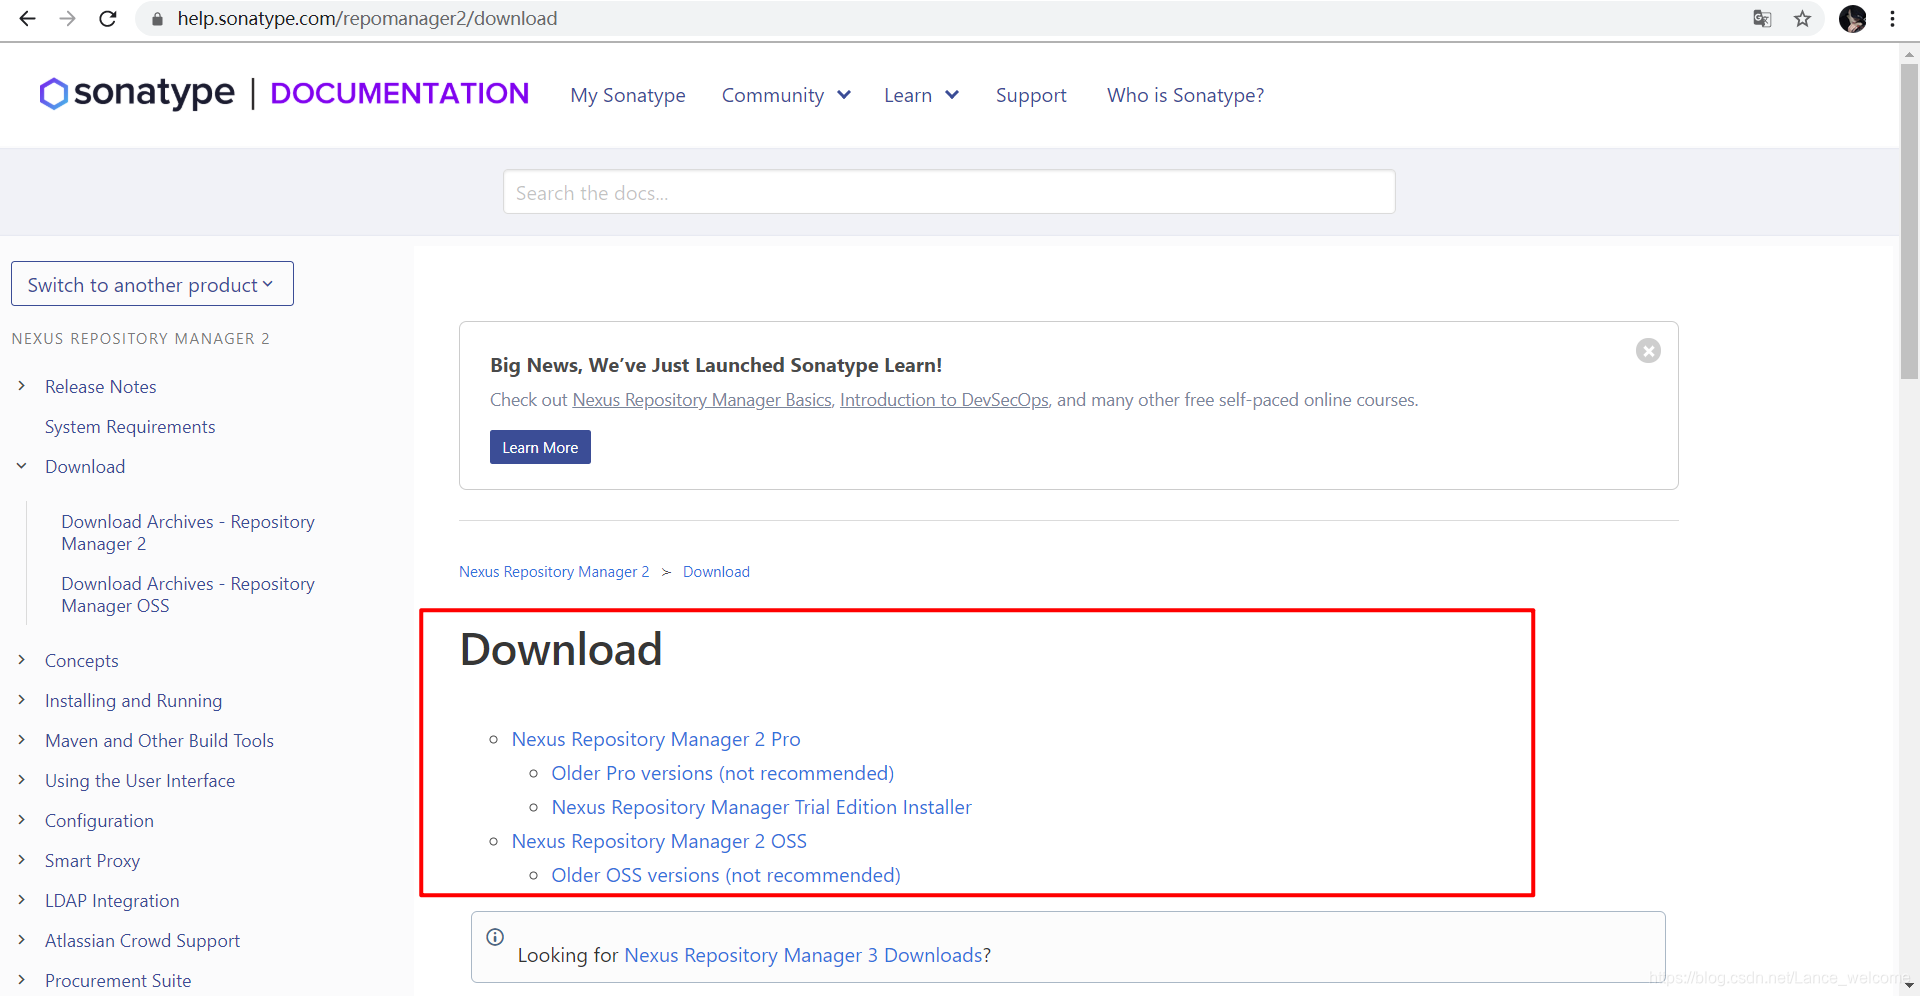Open Nexus Repository Manager 2 Pro link

pyautogui.click(x=656, y=739)
